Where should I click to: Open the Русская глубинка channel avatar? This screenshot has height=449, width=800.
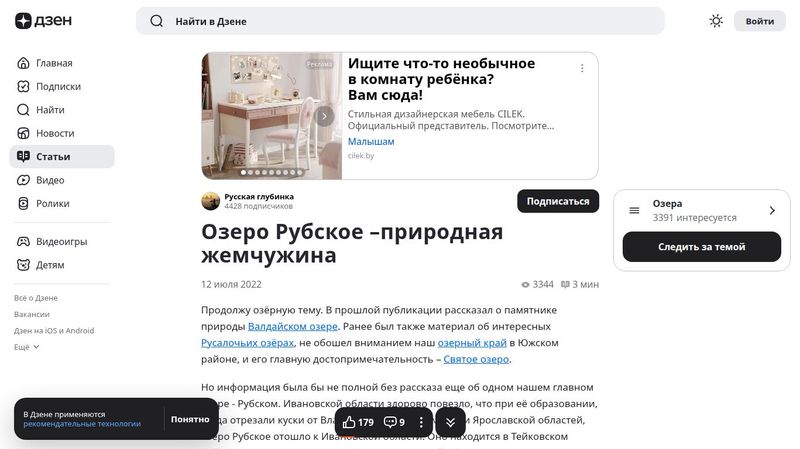point(210,201)
